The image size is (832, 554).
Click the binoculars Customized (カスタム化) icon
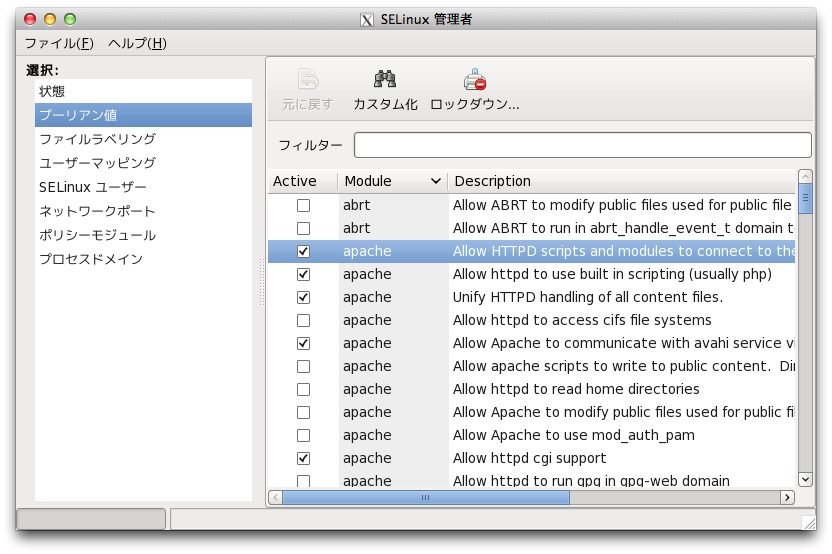(385, 80)
